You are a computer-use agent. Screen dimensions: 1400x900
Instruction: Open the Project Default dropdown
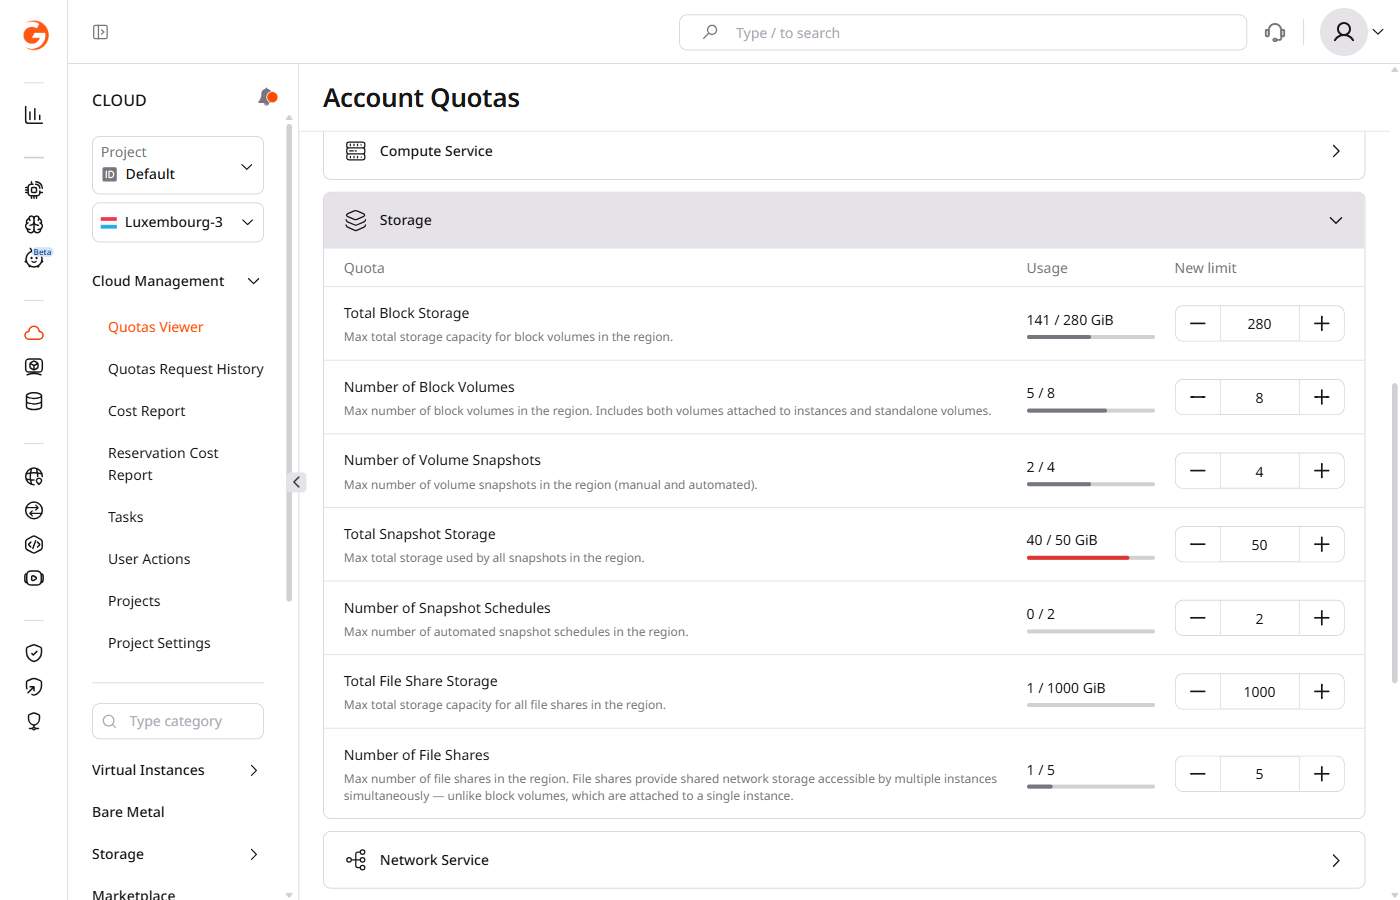pos(178,165)
